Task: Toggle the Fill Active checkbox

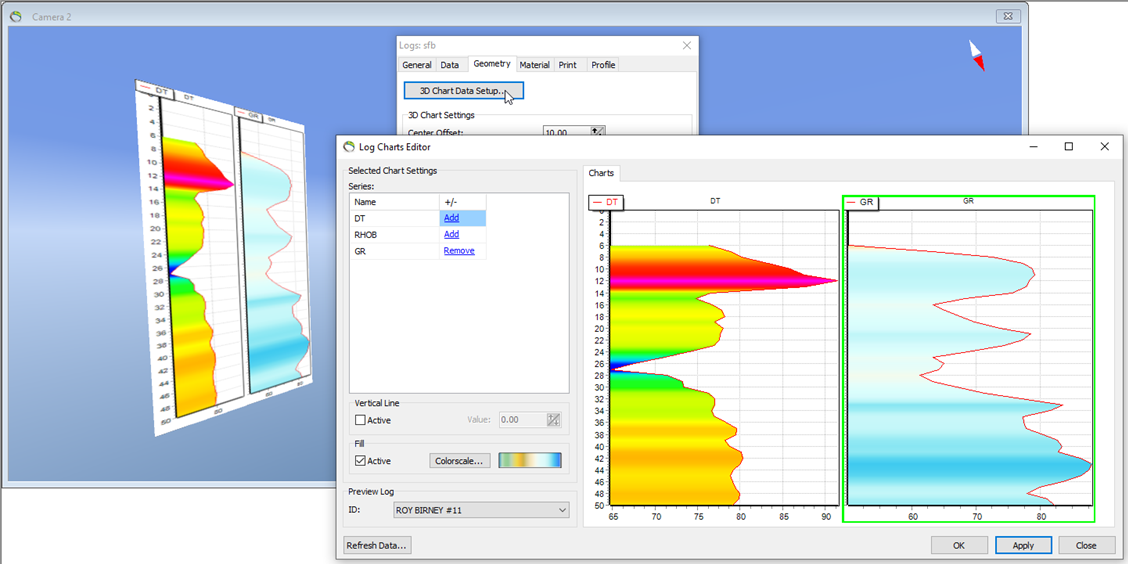Action: coord(360,460)
